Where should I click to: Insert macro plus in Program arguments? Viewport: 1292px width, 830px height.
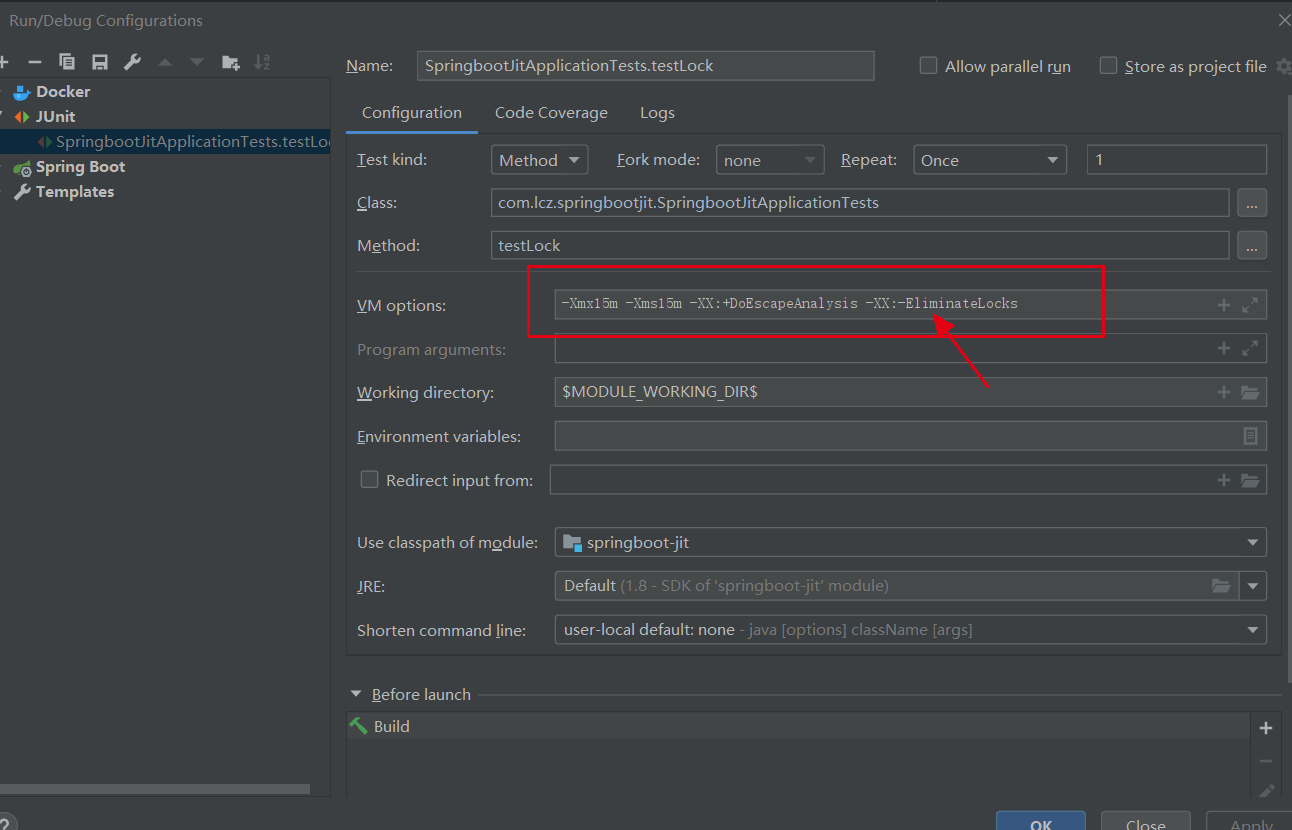point(1223,348)
